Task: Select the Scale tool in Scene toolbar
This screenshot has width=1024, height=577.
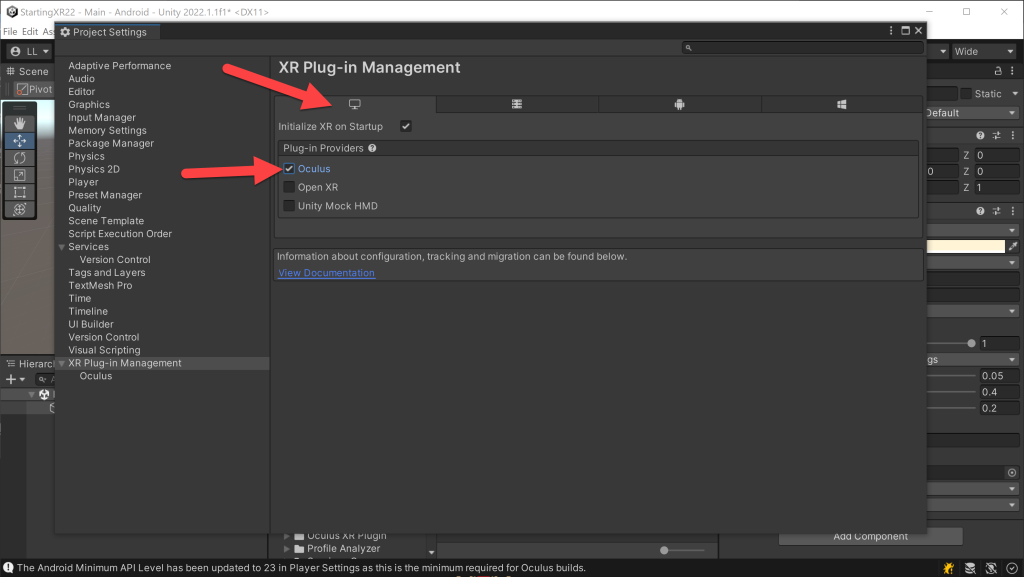Action: coord(20,175)
